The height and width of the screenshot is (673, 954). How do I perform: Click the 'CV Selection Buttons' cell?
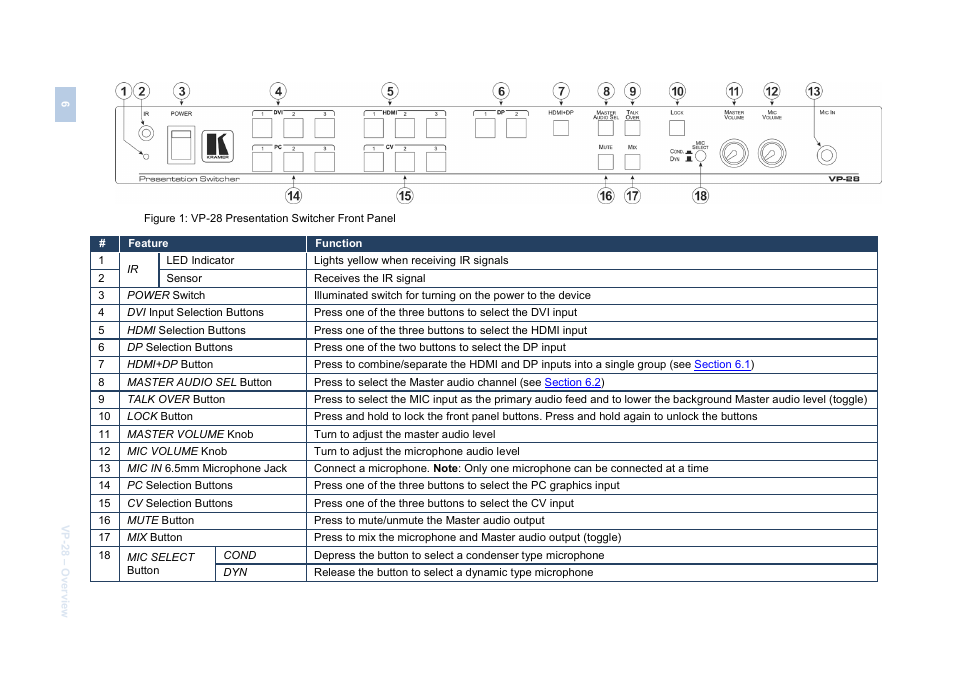(213, 503)
